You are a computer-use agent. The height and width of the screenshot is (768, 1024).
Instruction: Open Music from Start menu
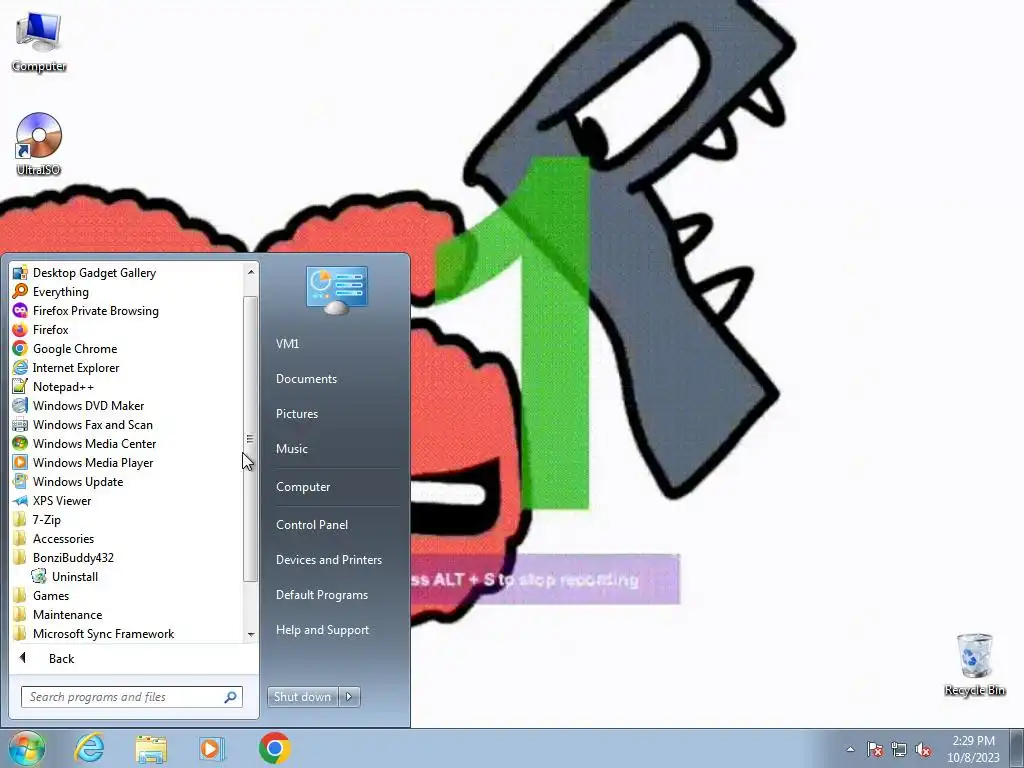click(x=292, y=449)
